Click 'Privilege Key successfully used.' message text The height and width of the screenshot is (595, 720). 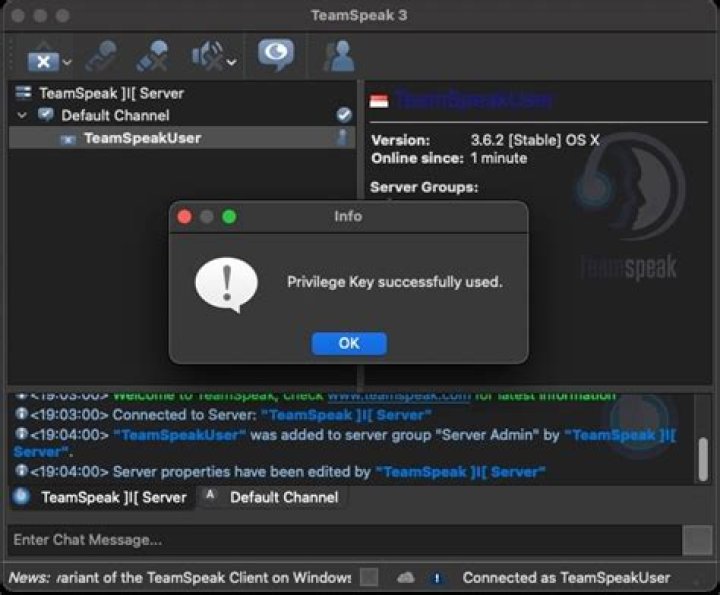[x=395, y=281]
